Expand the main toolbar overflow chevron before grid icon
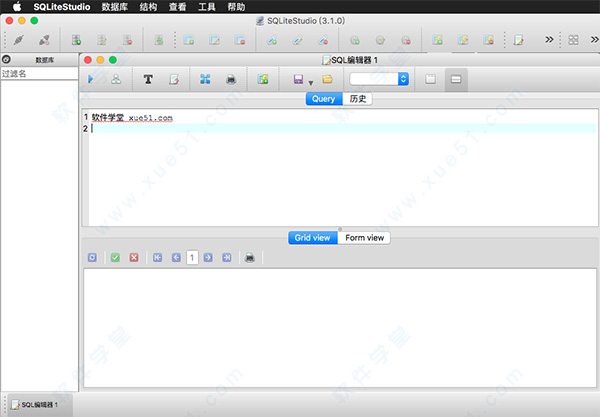The image size is (600, 417). point(549,40)
